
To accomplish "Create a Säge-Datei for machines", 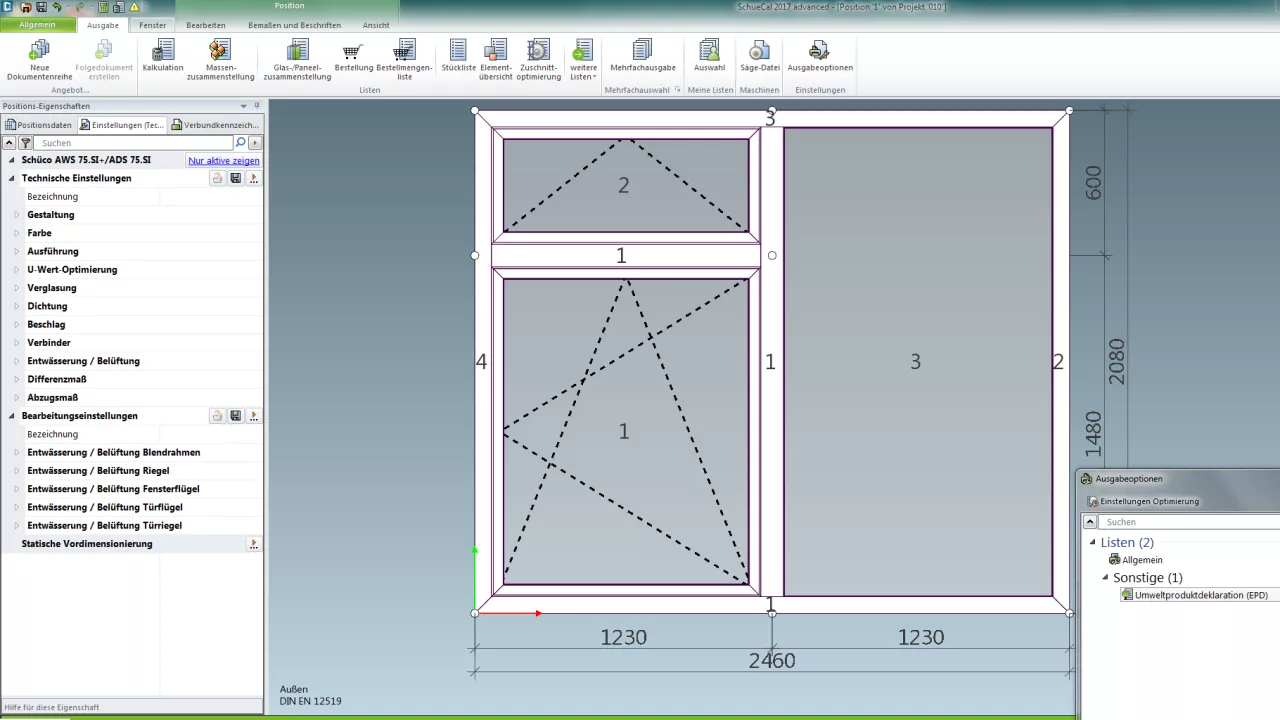I will click(x=758, y=57).
